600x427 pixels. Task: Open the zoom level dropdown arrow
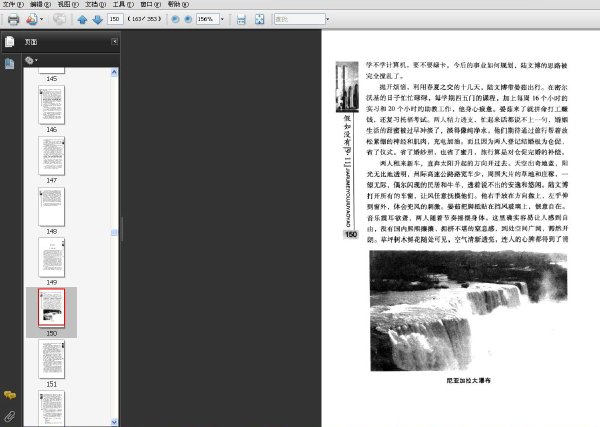(222, 19)
